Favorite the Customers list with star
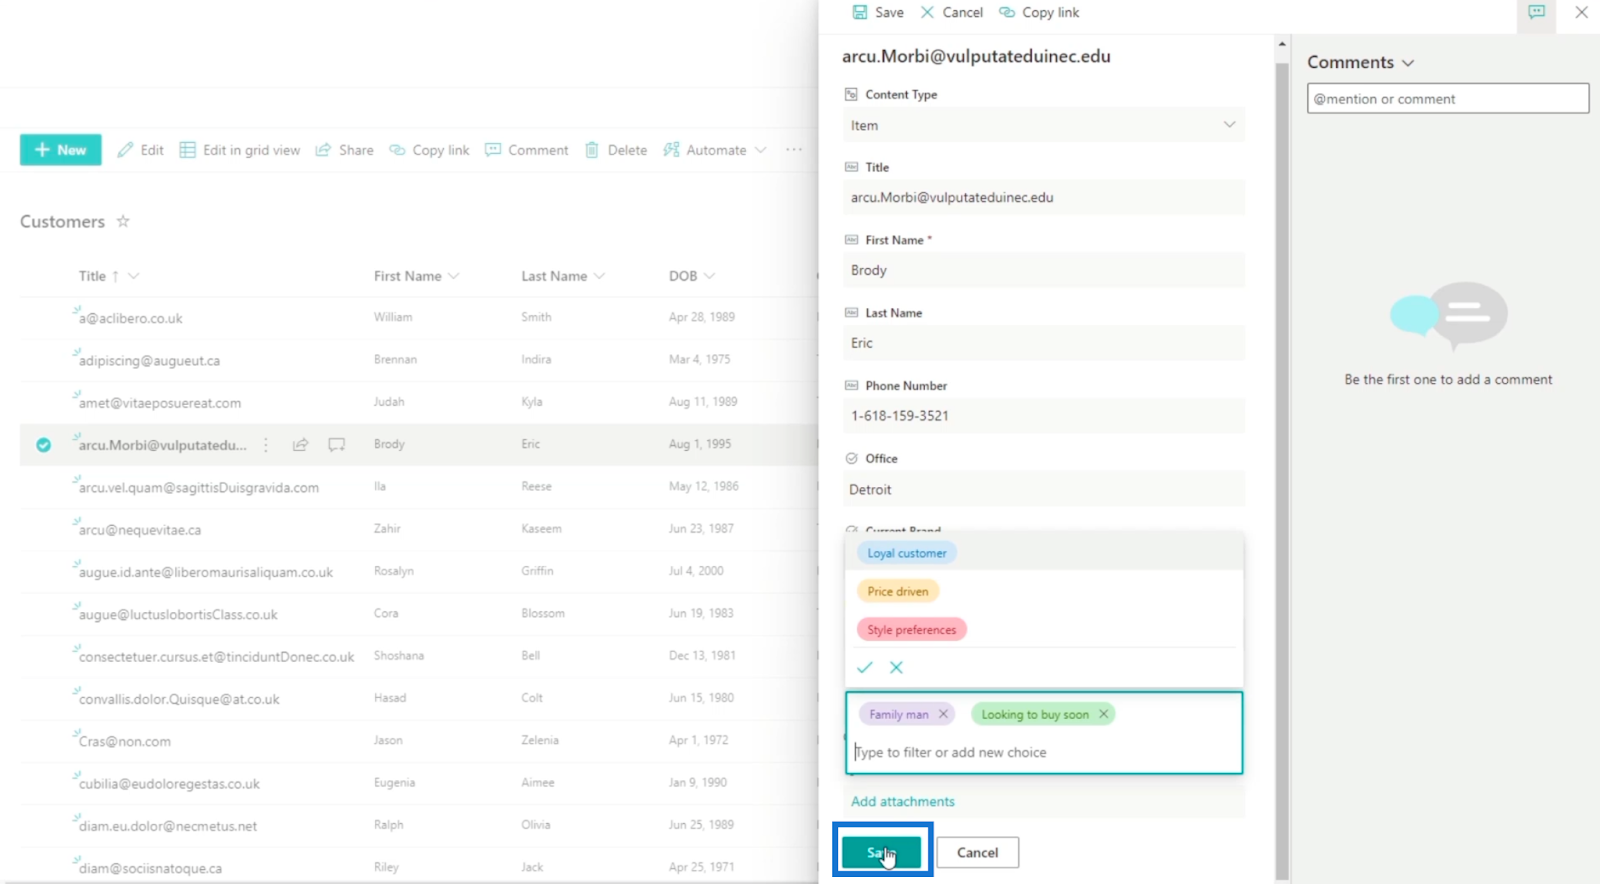 [123, 221]
